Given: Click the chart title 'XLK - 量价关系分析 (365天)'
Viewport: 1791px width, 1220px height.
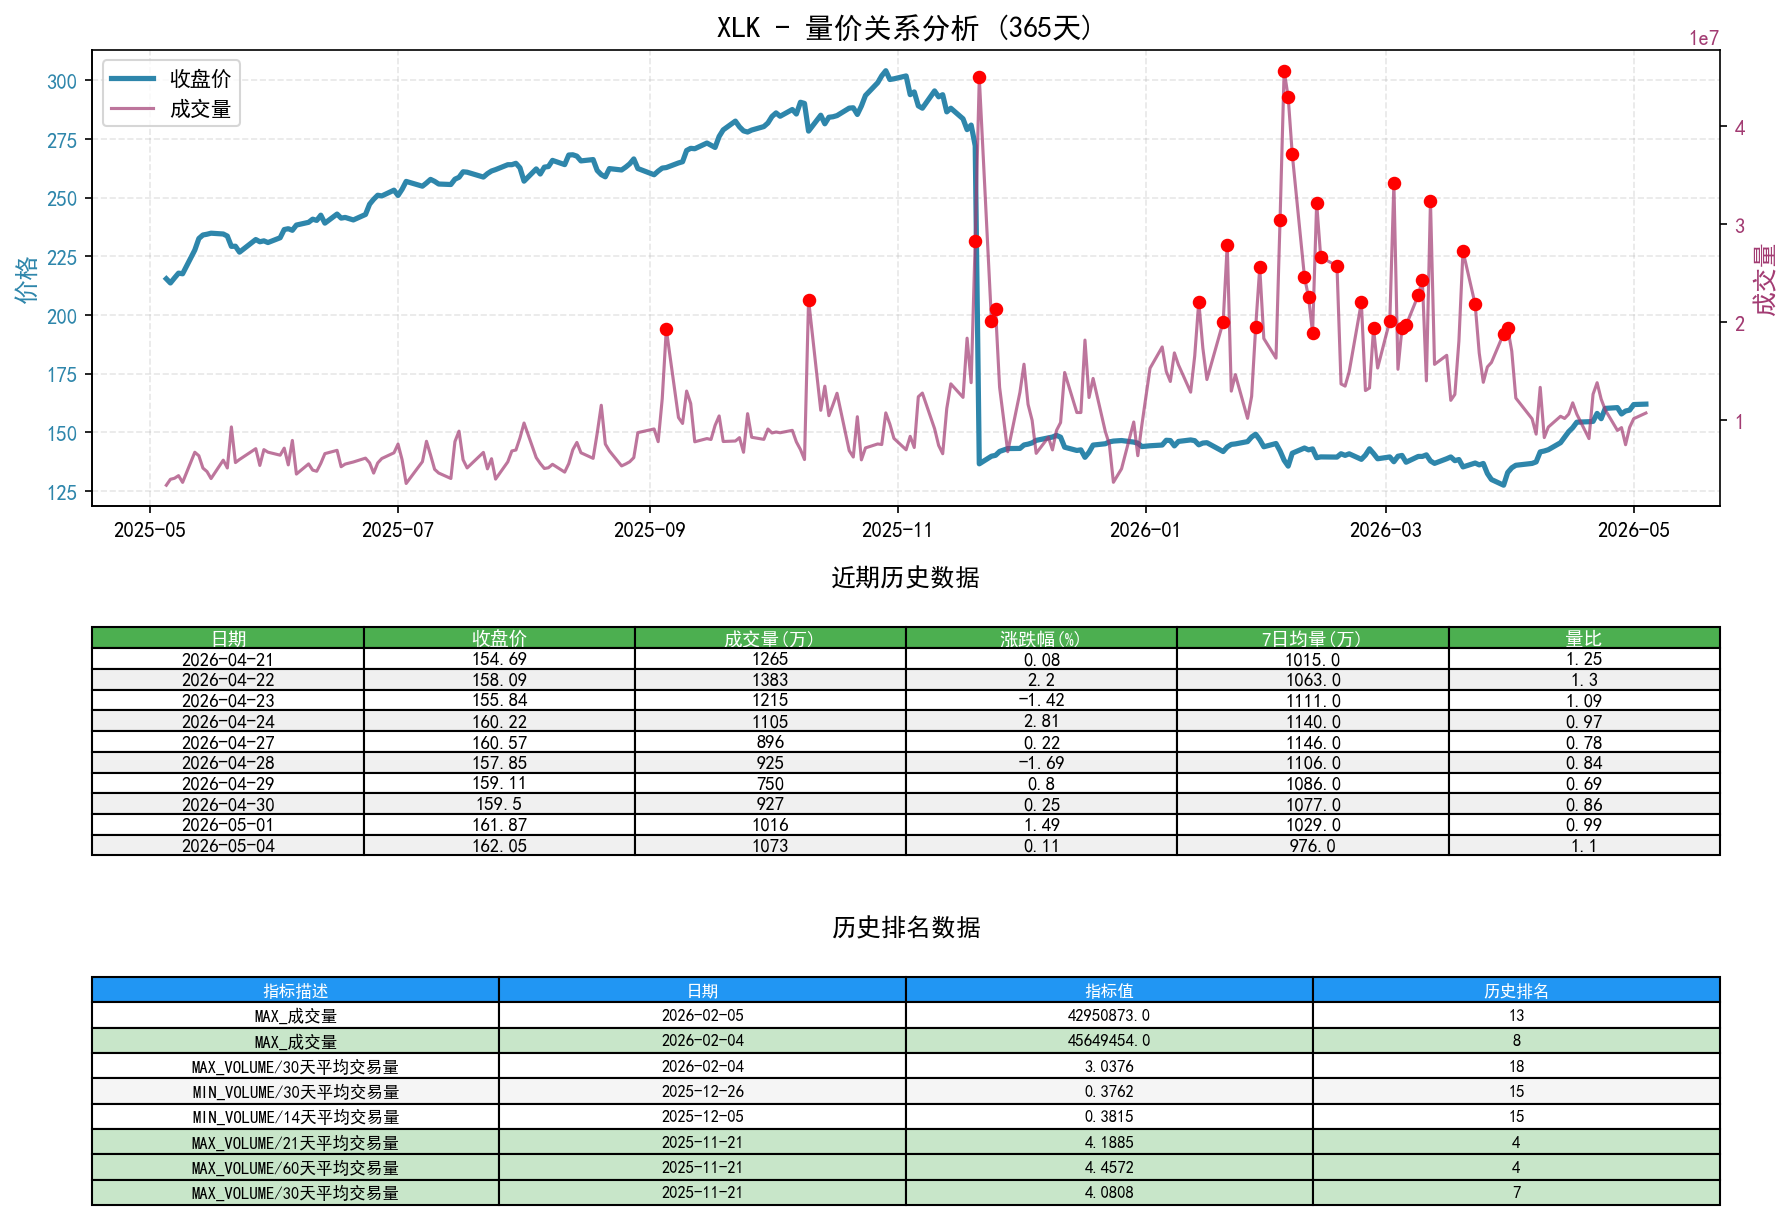Looking at the screenshot, I should click(x=905, y=27).
